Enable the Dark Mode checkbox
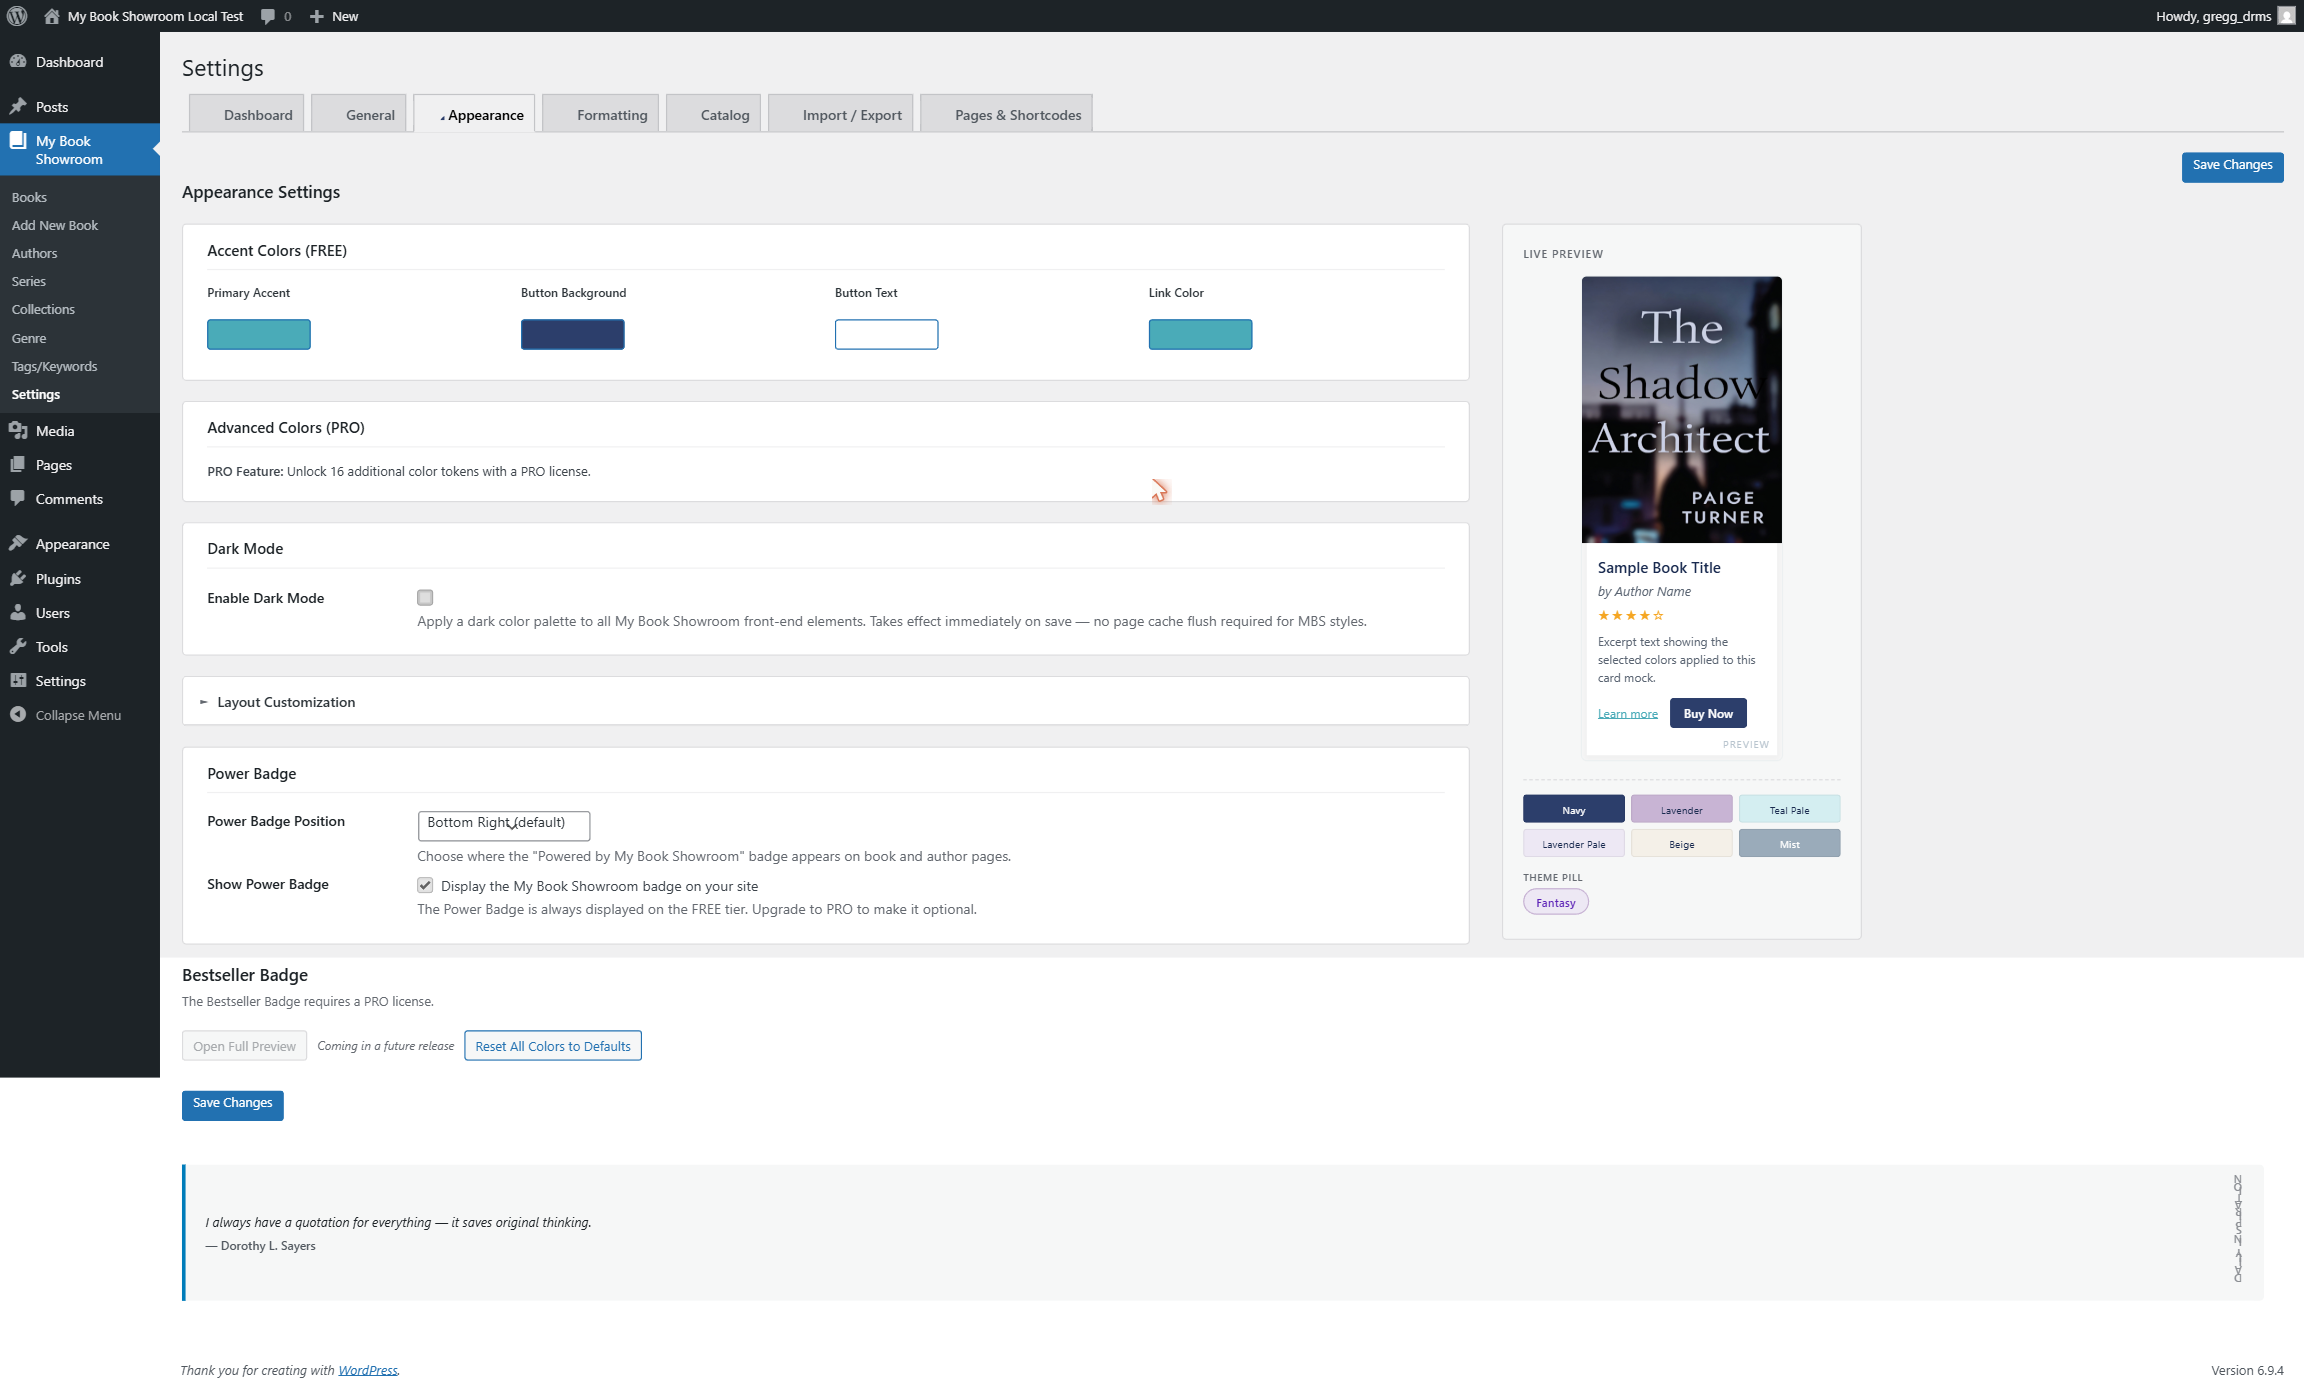 [x=425, y=598]
